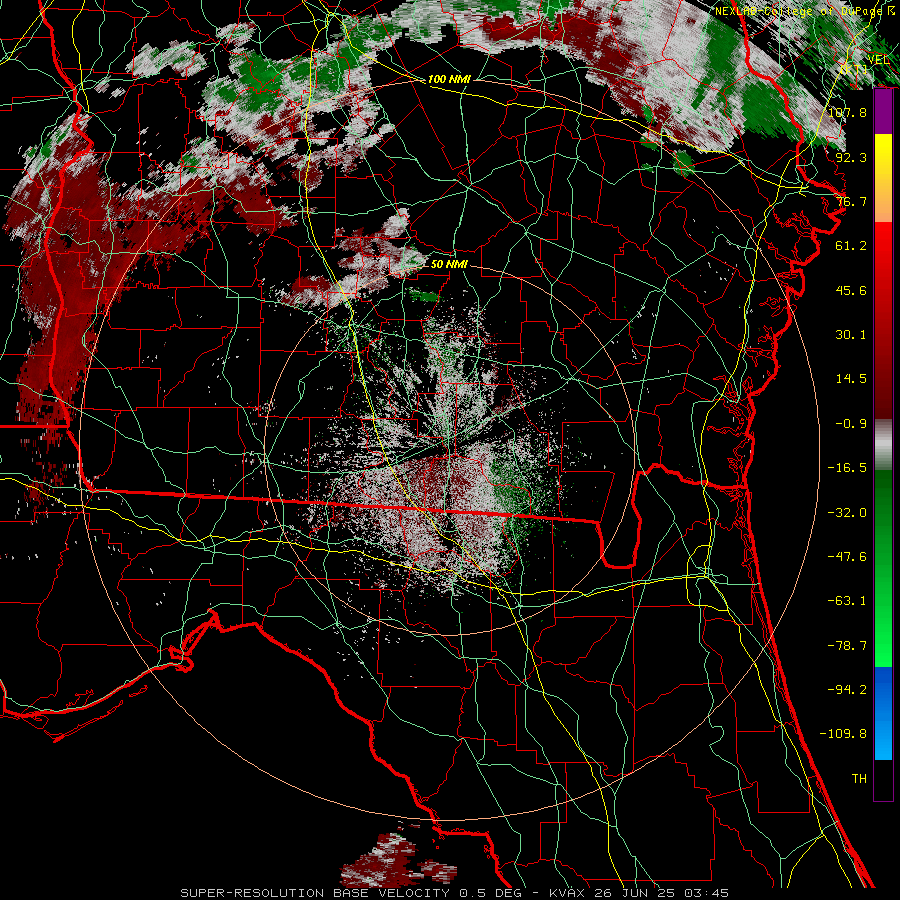This screenshot has width=900, height=900.
Task: Click the 50 NMI range ring label
Action: pos(449,264)
